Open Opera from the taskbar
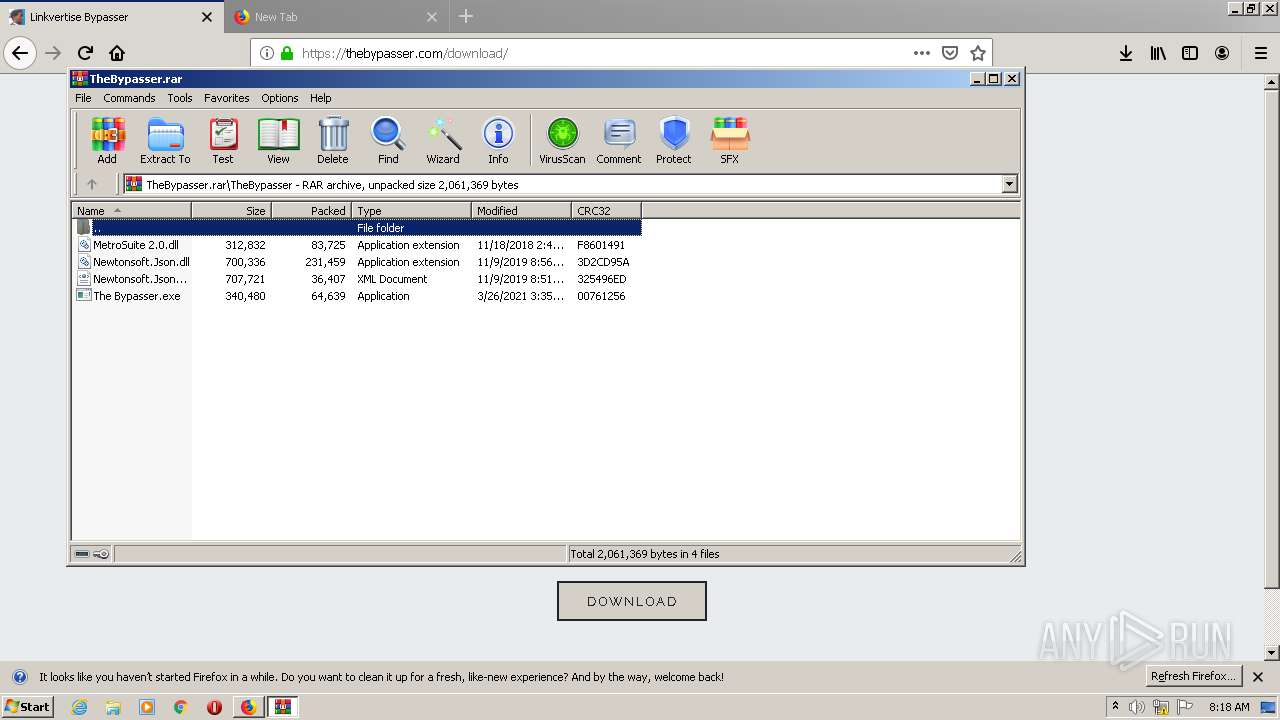Screen dimensions: 1280x720 (214, 707)
